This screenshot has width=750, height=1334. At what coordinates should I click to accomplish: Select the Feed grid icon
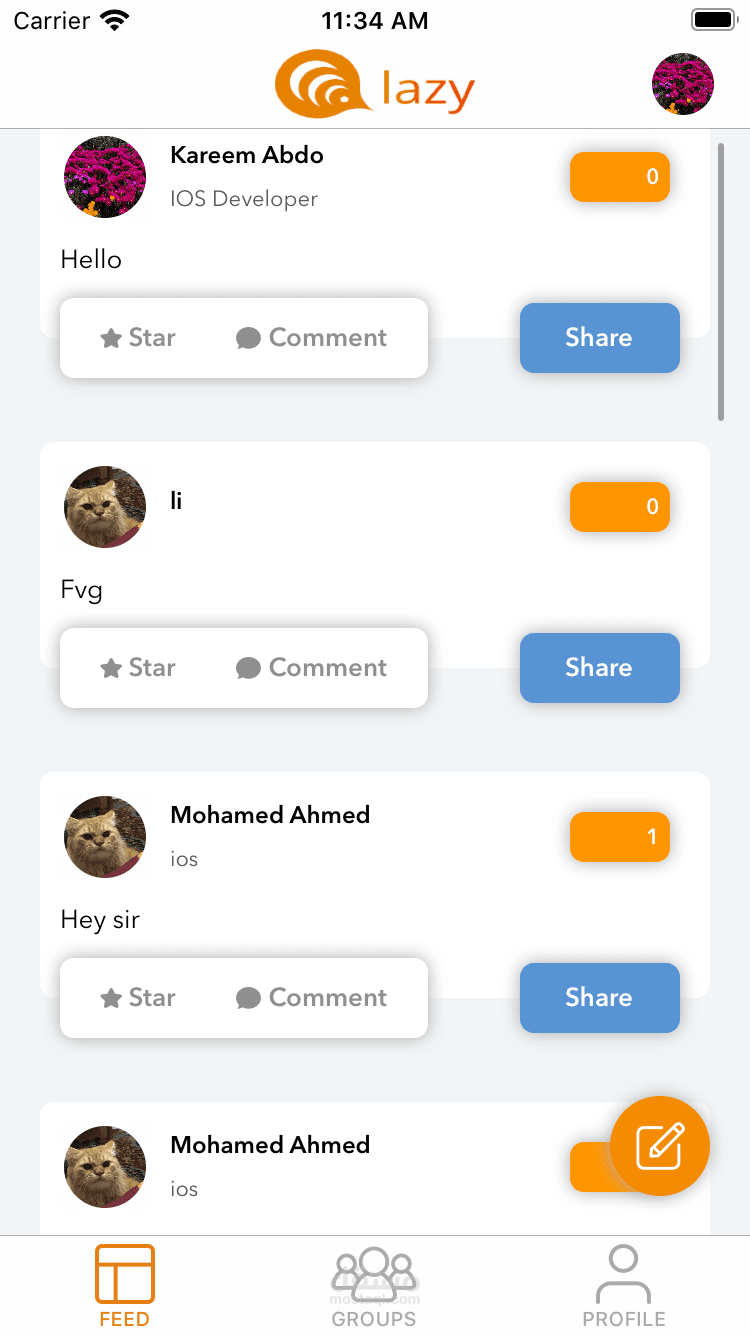coord(124,1271)
